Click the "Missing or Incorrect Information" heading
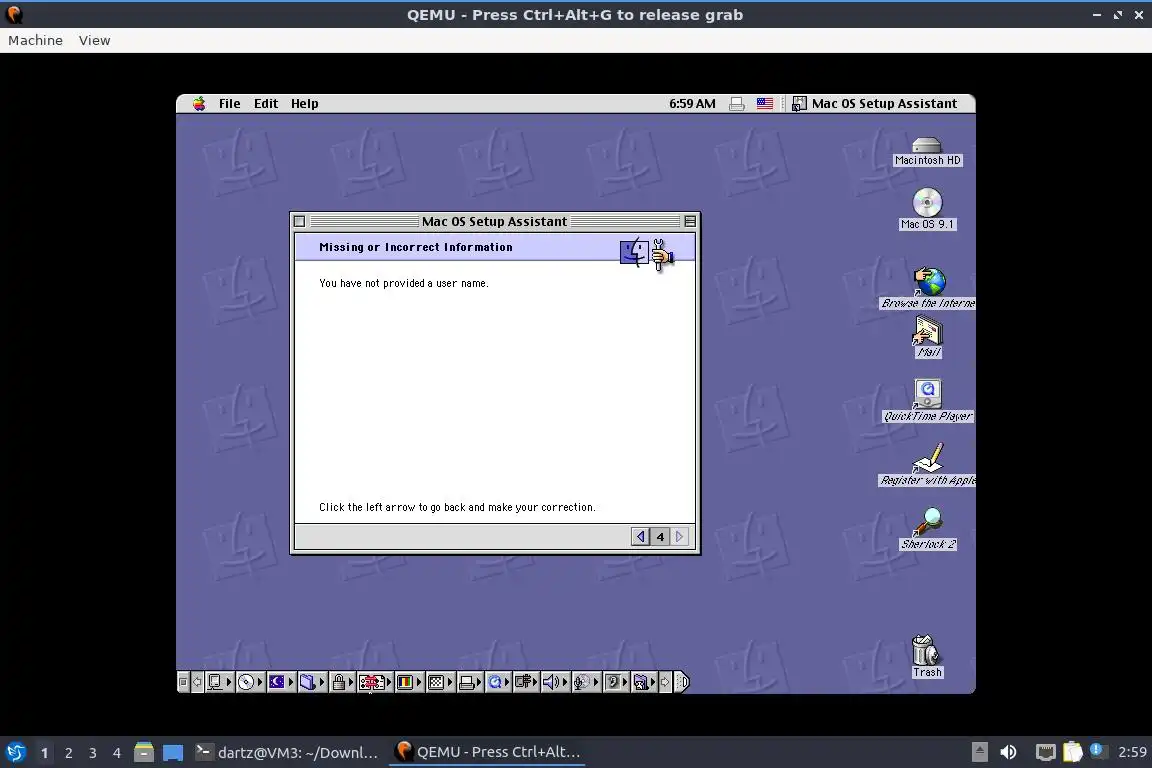1152x768 pixels. [x=416, y=247]
